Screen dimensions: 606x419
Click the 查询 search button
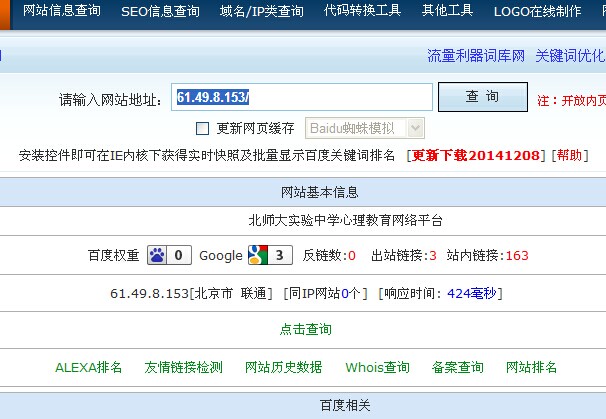point(483,97)
